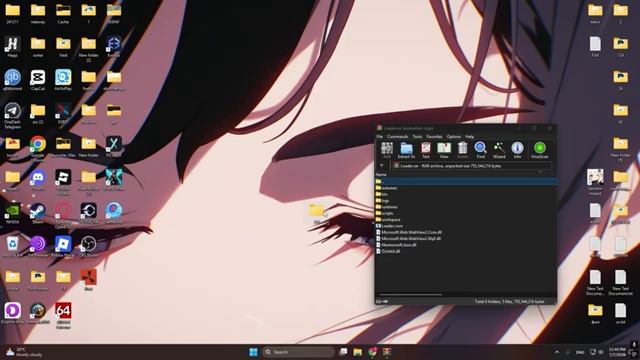The height and width of the screenshot is (360, 640).
Task: Open the Favorites menu in WinRAR
Action: tap(434, 137)
